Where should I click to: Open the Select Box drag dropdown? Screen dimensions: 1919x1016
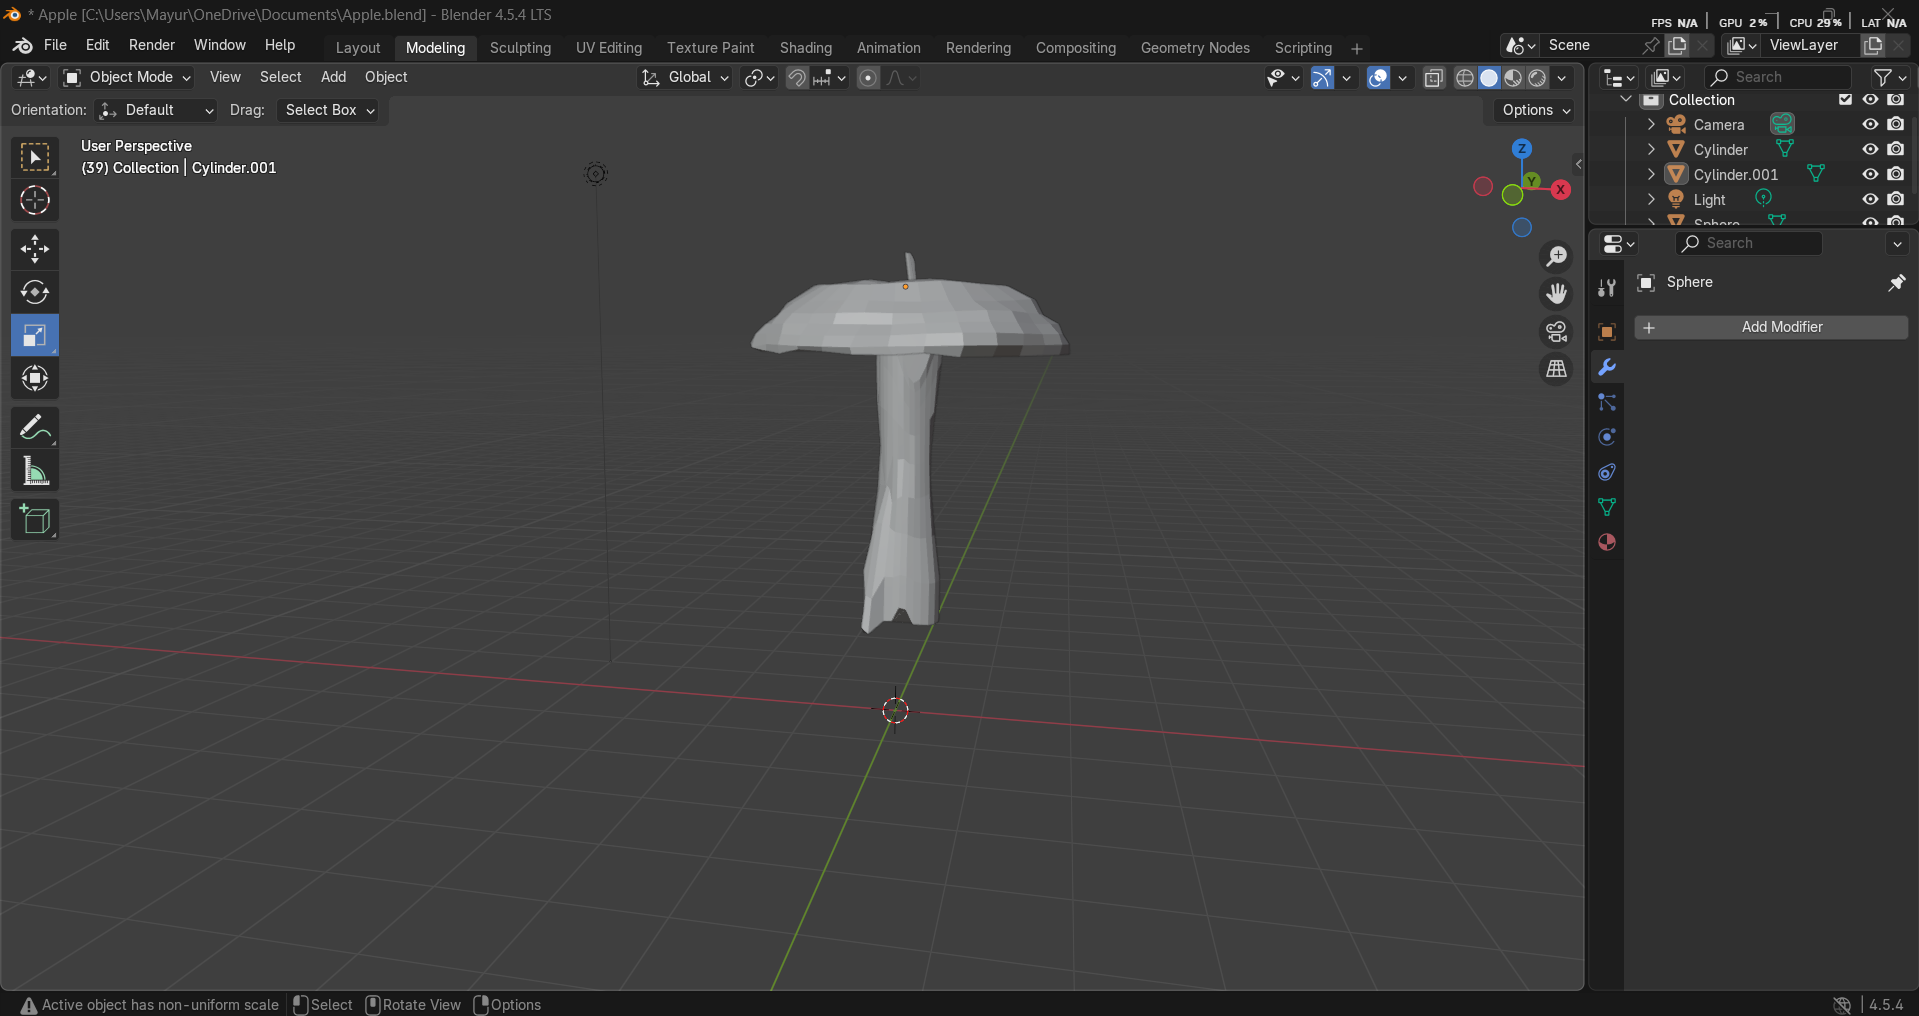pos(330,110)
